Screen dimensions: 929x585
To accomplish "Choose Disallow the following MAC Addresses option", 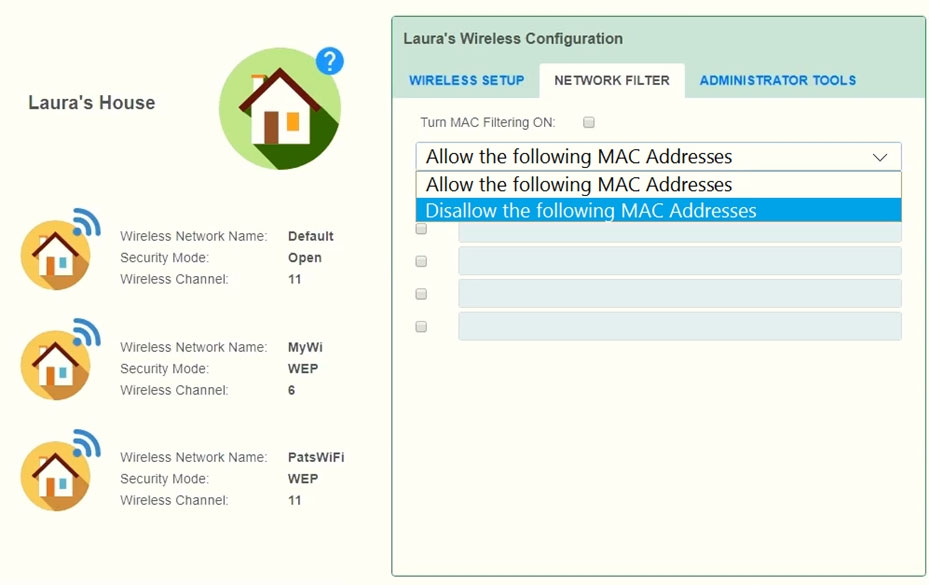I will tap(591, 211).
